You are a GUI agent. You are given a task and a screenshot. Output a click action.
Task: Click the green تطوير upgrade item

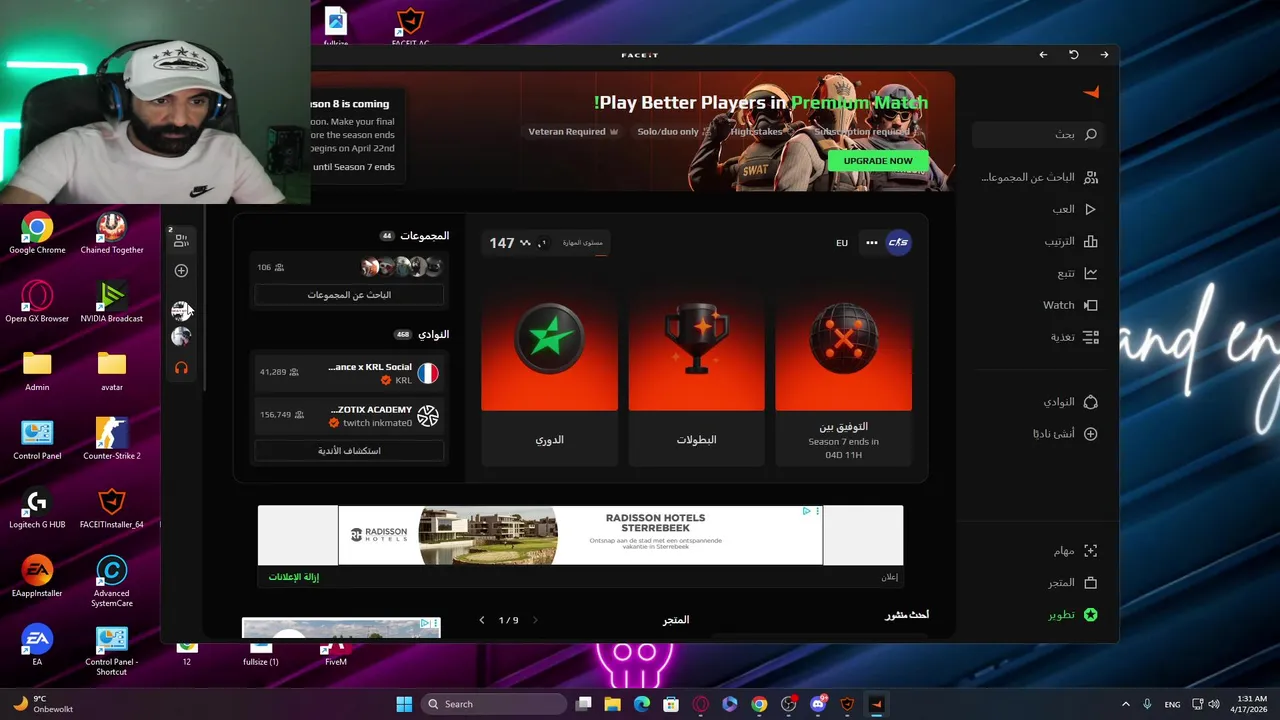tap(1073, 615)
